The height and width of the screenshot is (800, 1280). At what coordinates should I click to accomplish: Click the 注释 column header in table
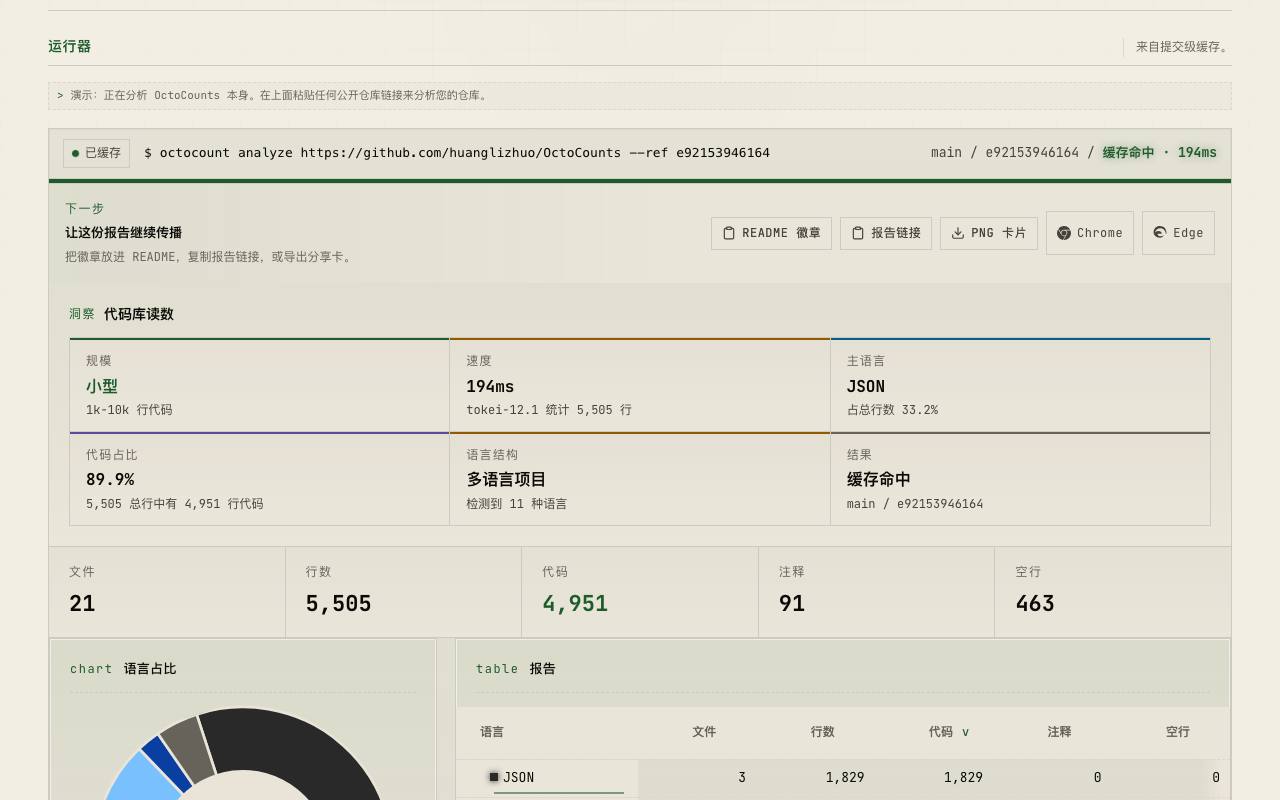pos(1059,732)
